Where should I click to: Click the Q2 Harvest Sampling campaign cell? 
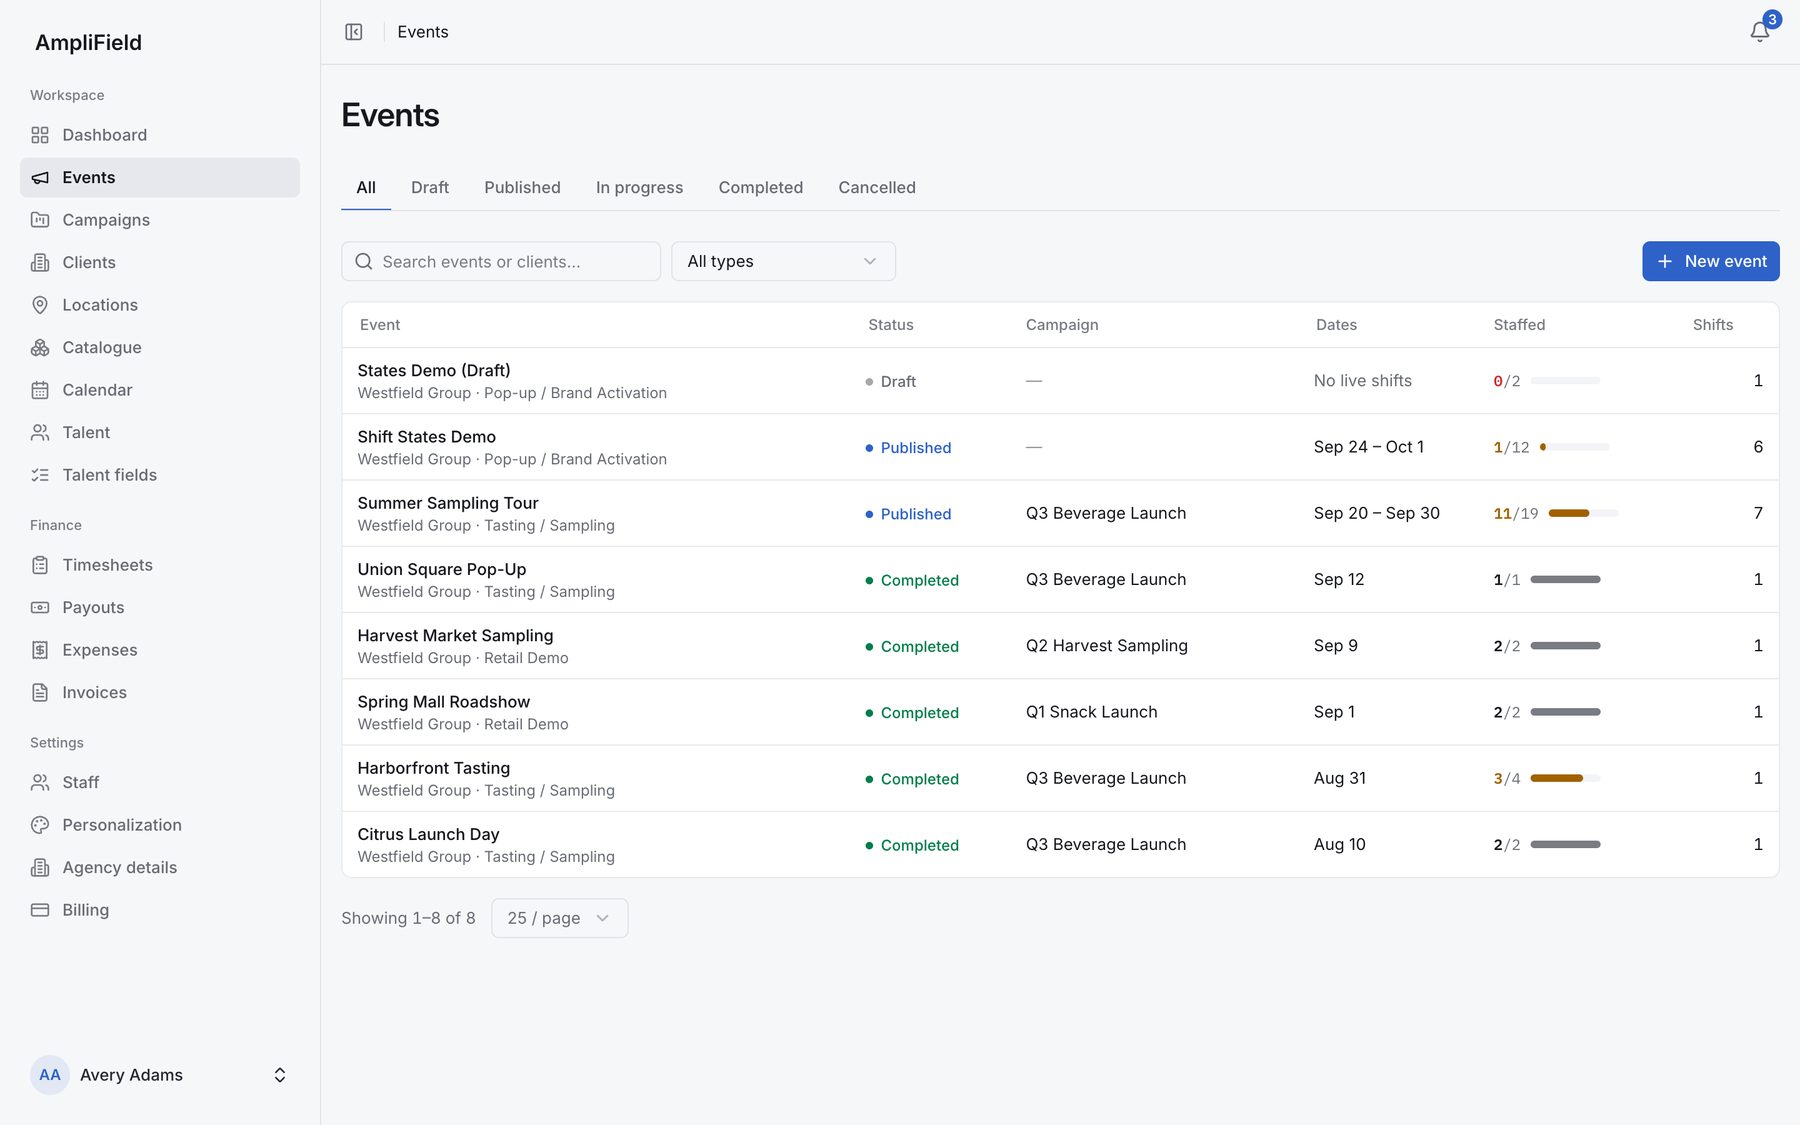coord(1107,646)
